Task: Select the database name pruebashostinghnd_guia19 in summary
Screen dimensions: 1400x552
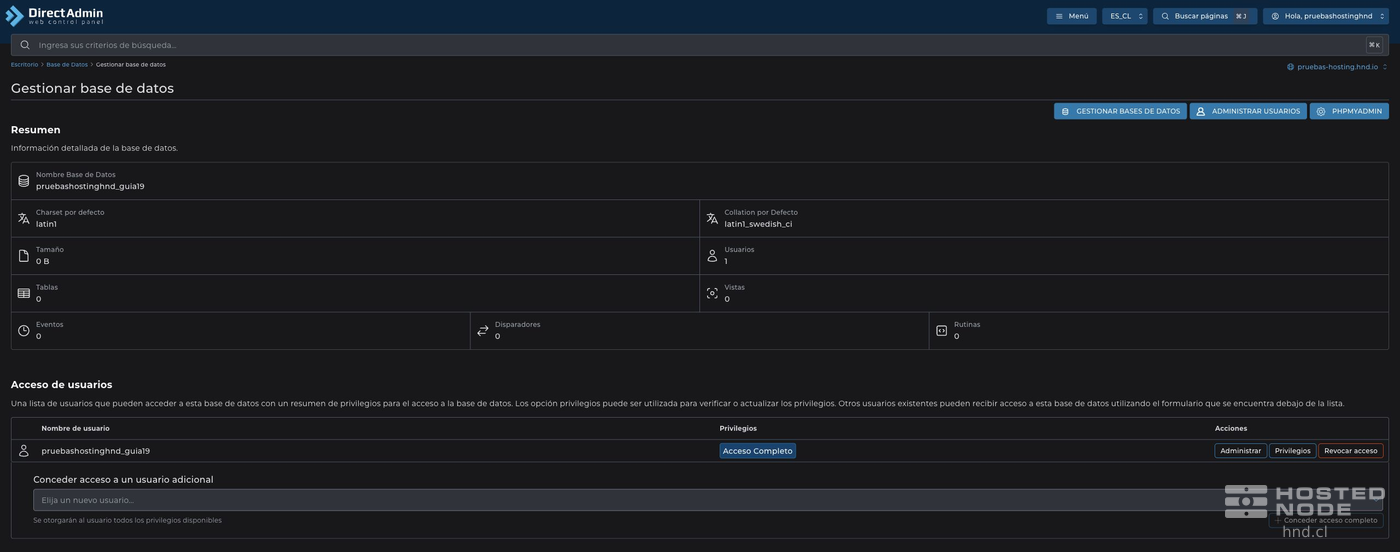Action: (x=90, y=186)
